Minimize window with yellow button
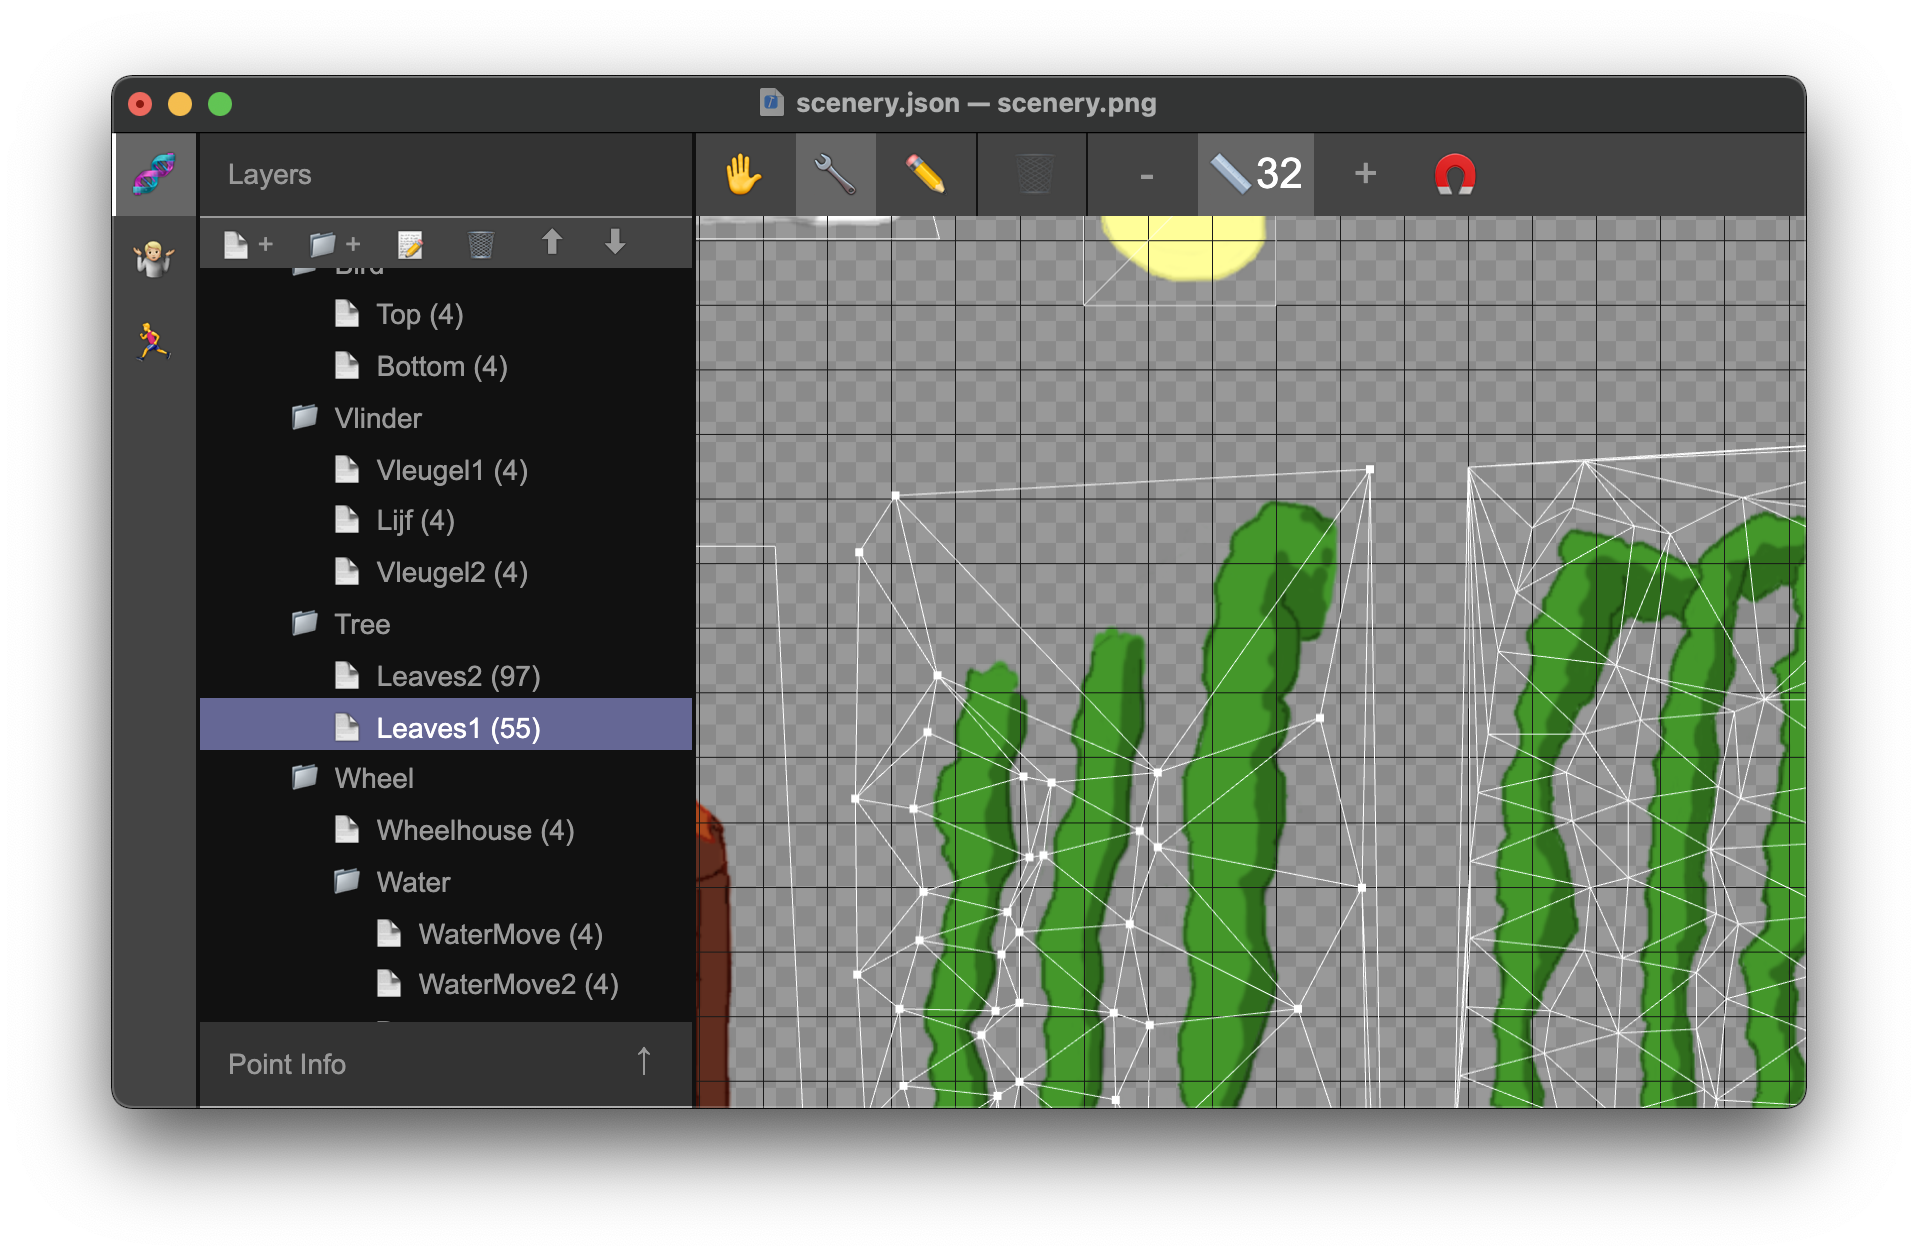The image size is (1918, 1256). pyautogui.click(x=180, y=103)
